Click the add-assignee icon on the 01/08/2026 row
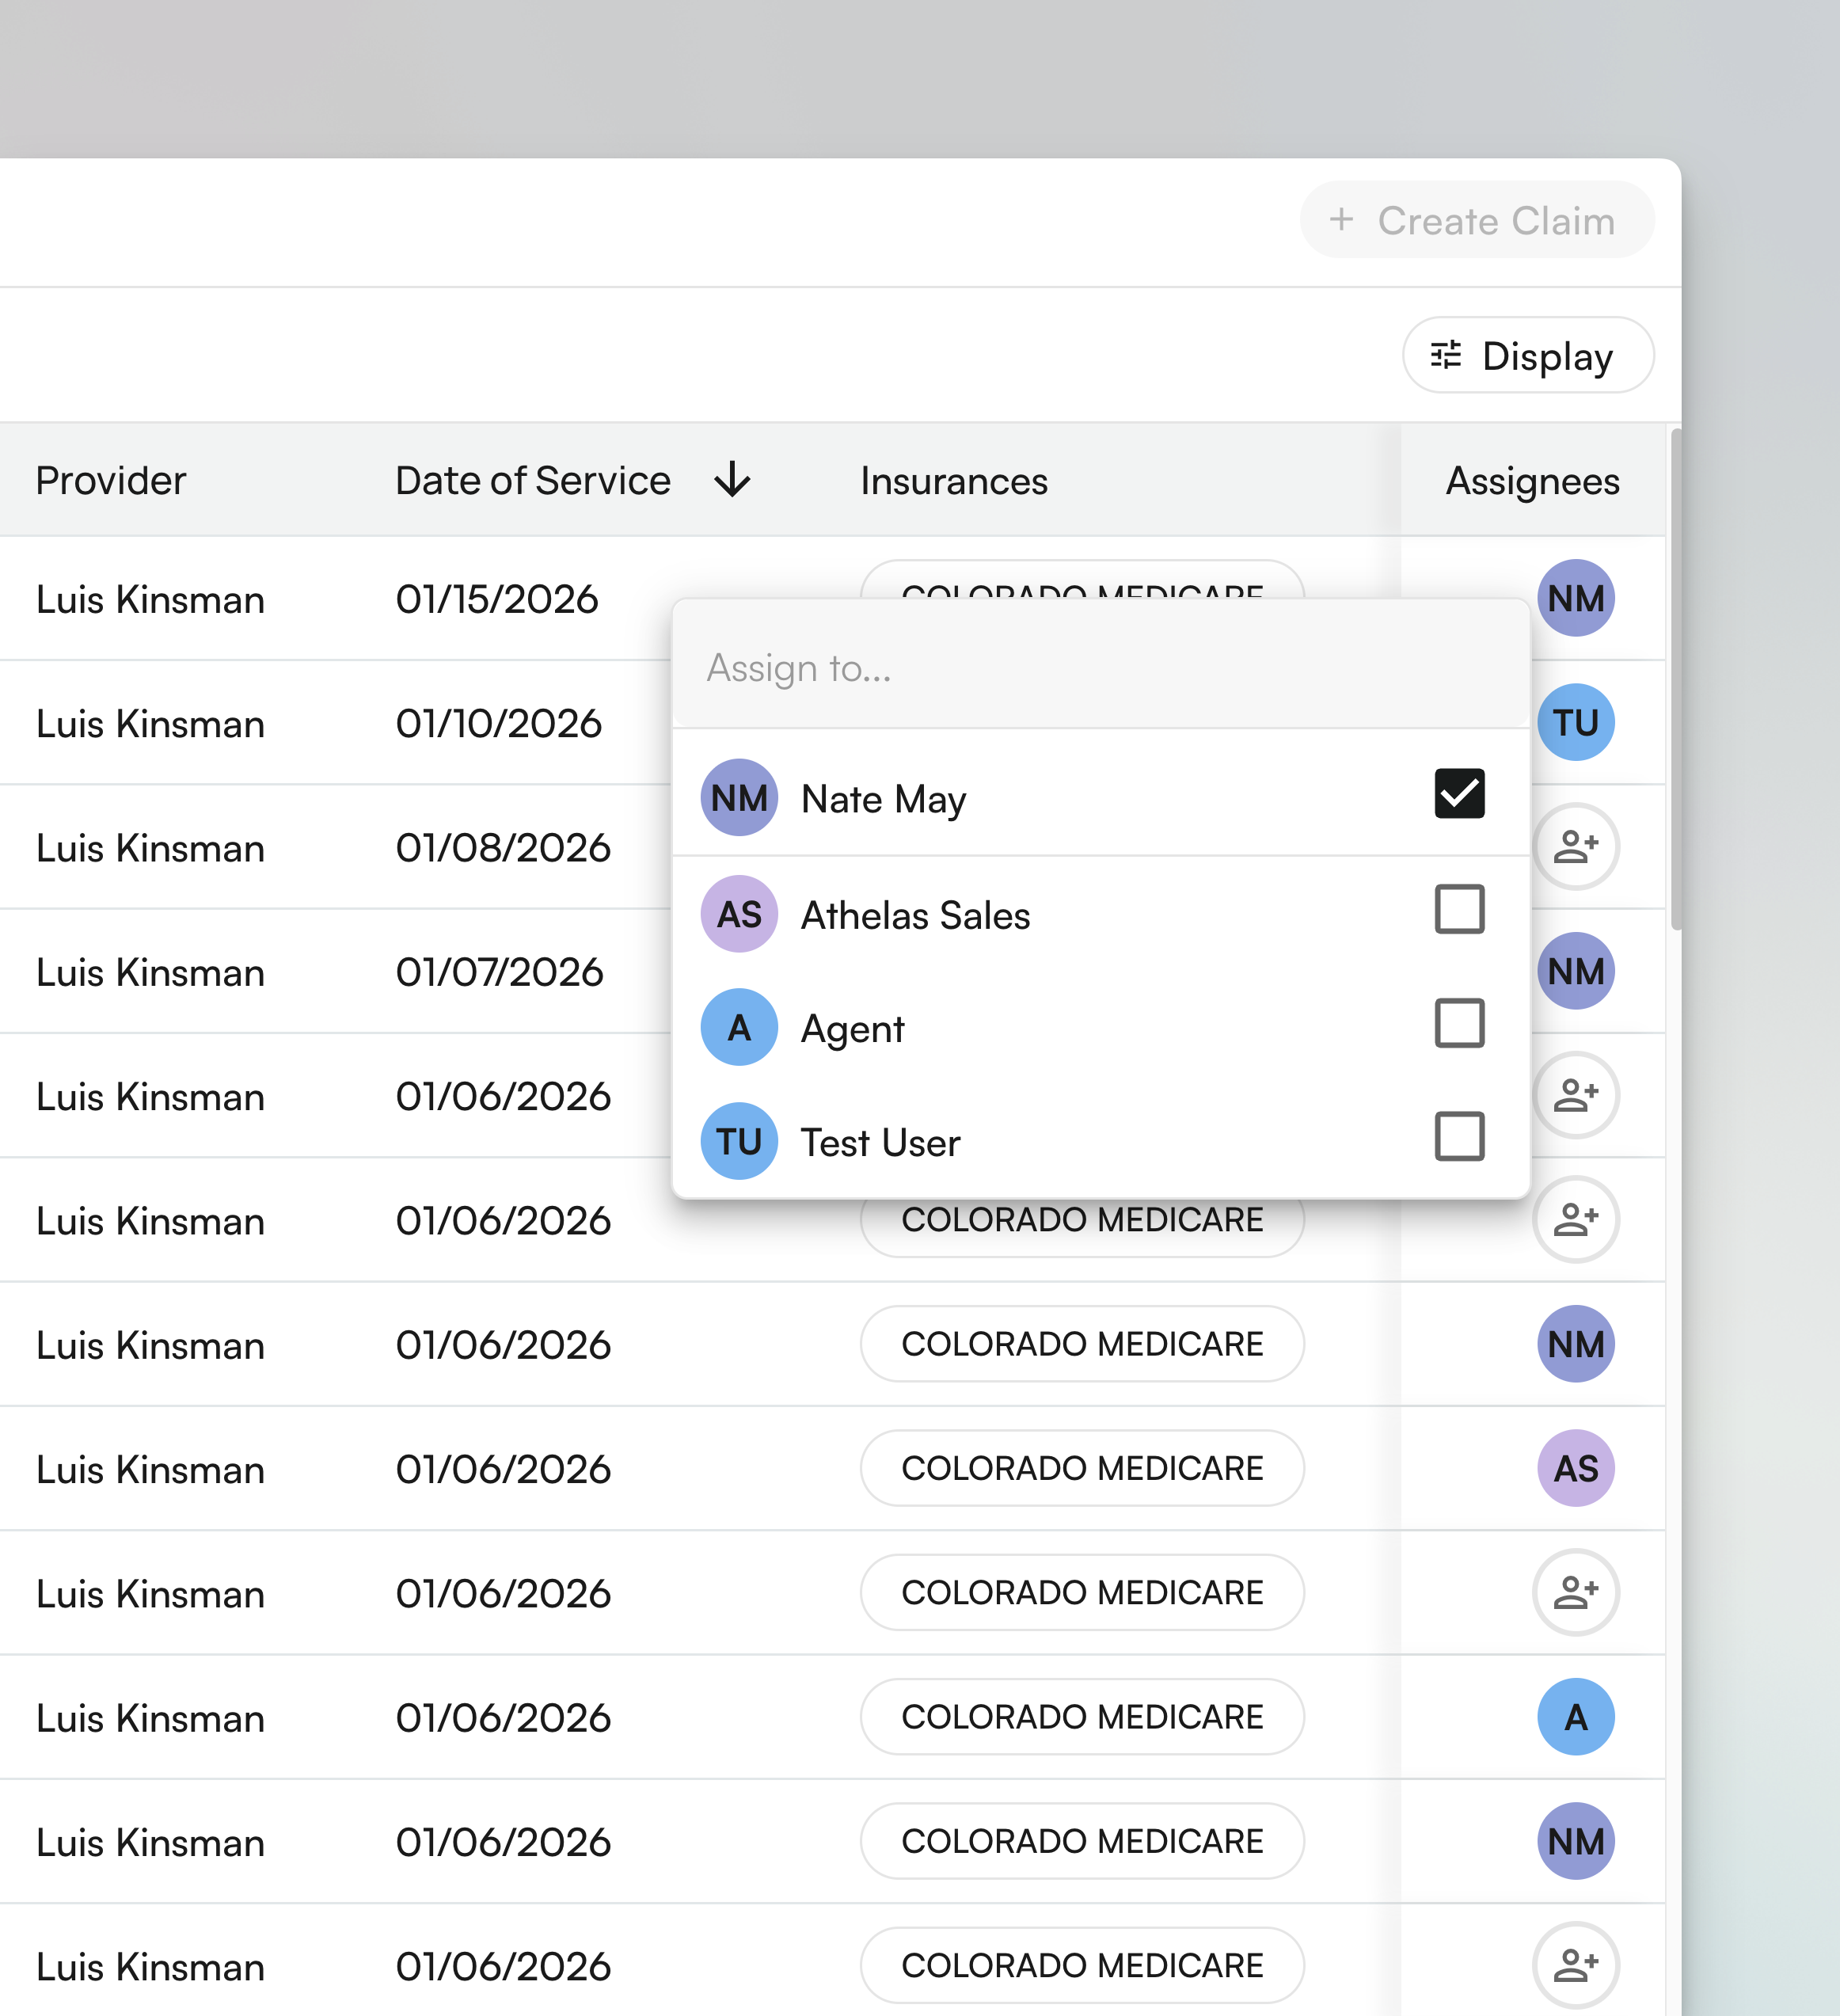The width and height of the screenshot is (1840, 2016). pyautogui.click(x=1575, y=847)
